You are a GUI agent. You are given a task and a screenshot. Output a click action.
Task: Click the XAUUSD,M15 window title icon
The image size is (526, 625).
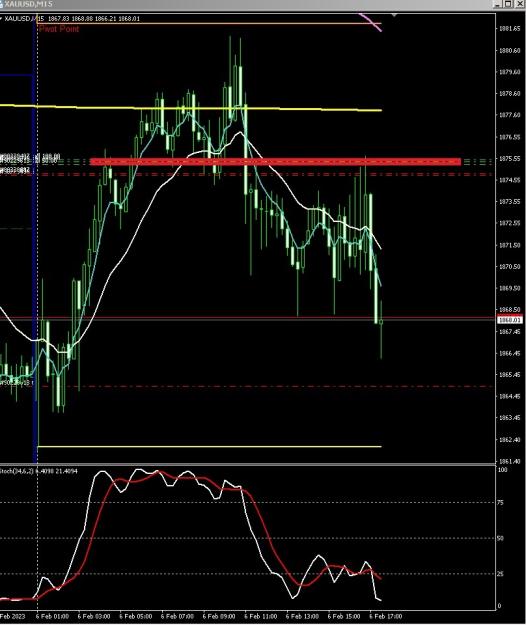point(1,4)
